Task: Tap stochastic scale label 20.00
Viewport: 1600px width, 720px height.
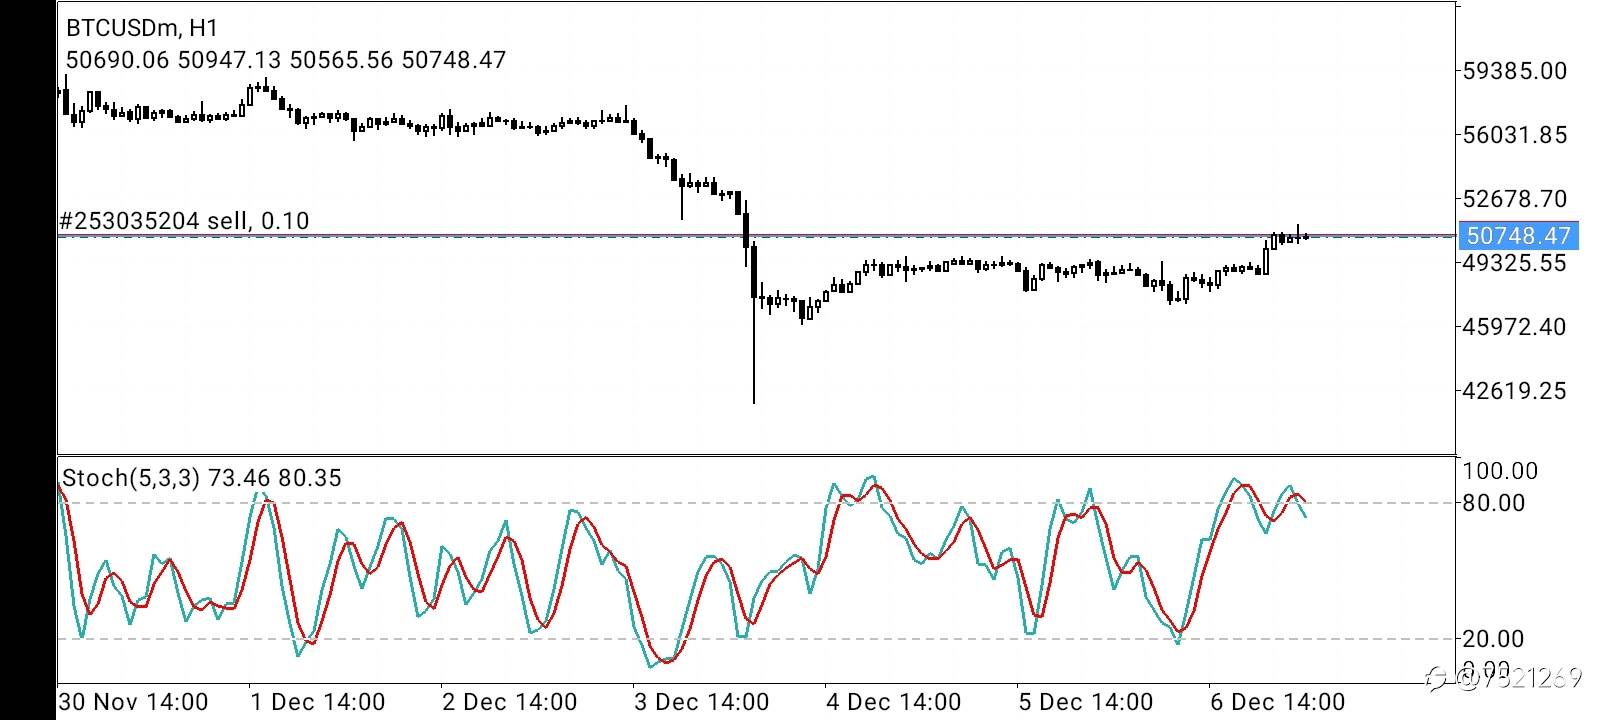Action: point(1494,639)
